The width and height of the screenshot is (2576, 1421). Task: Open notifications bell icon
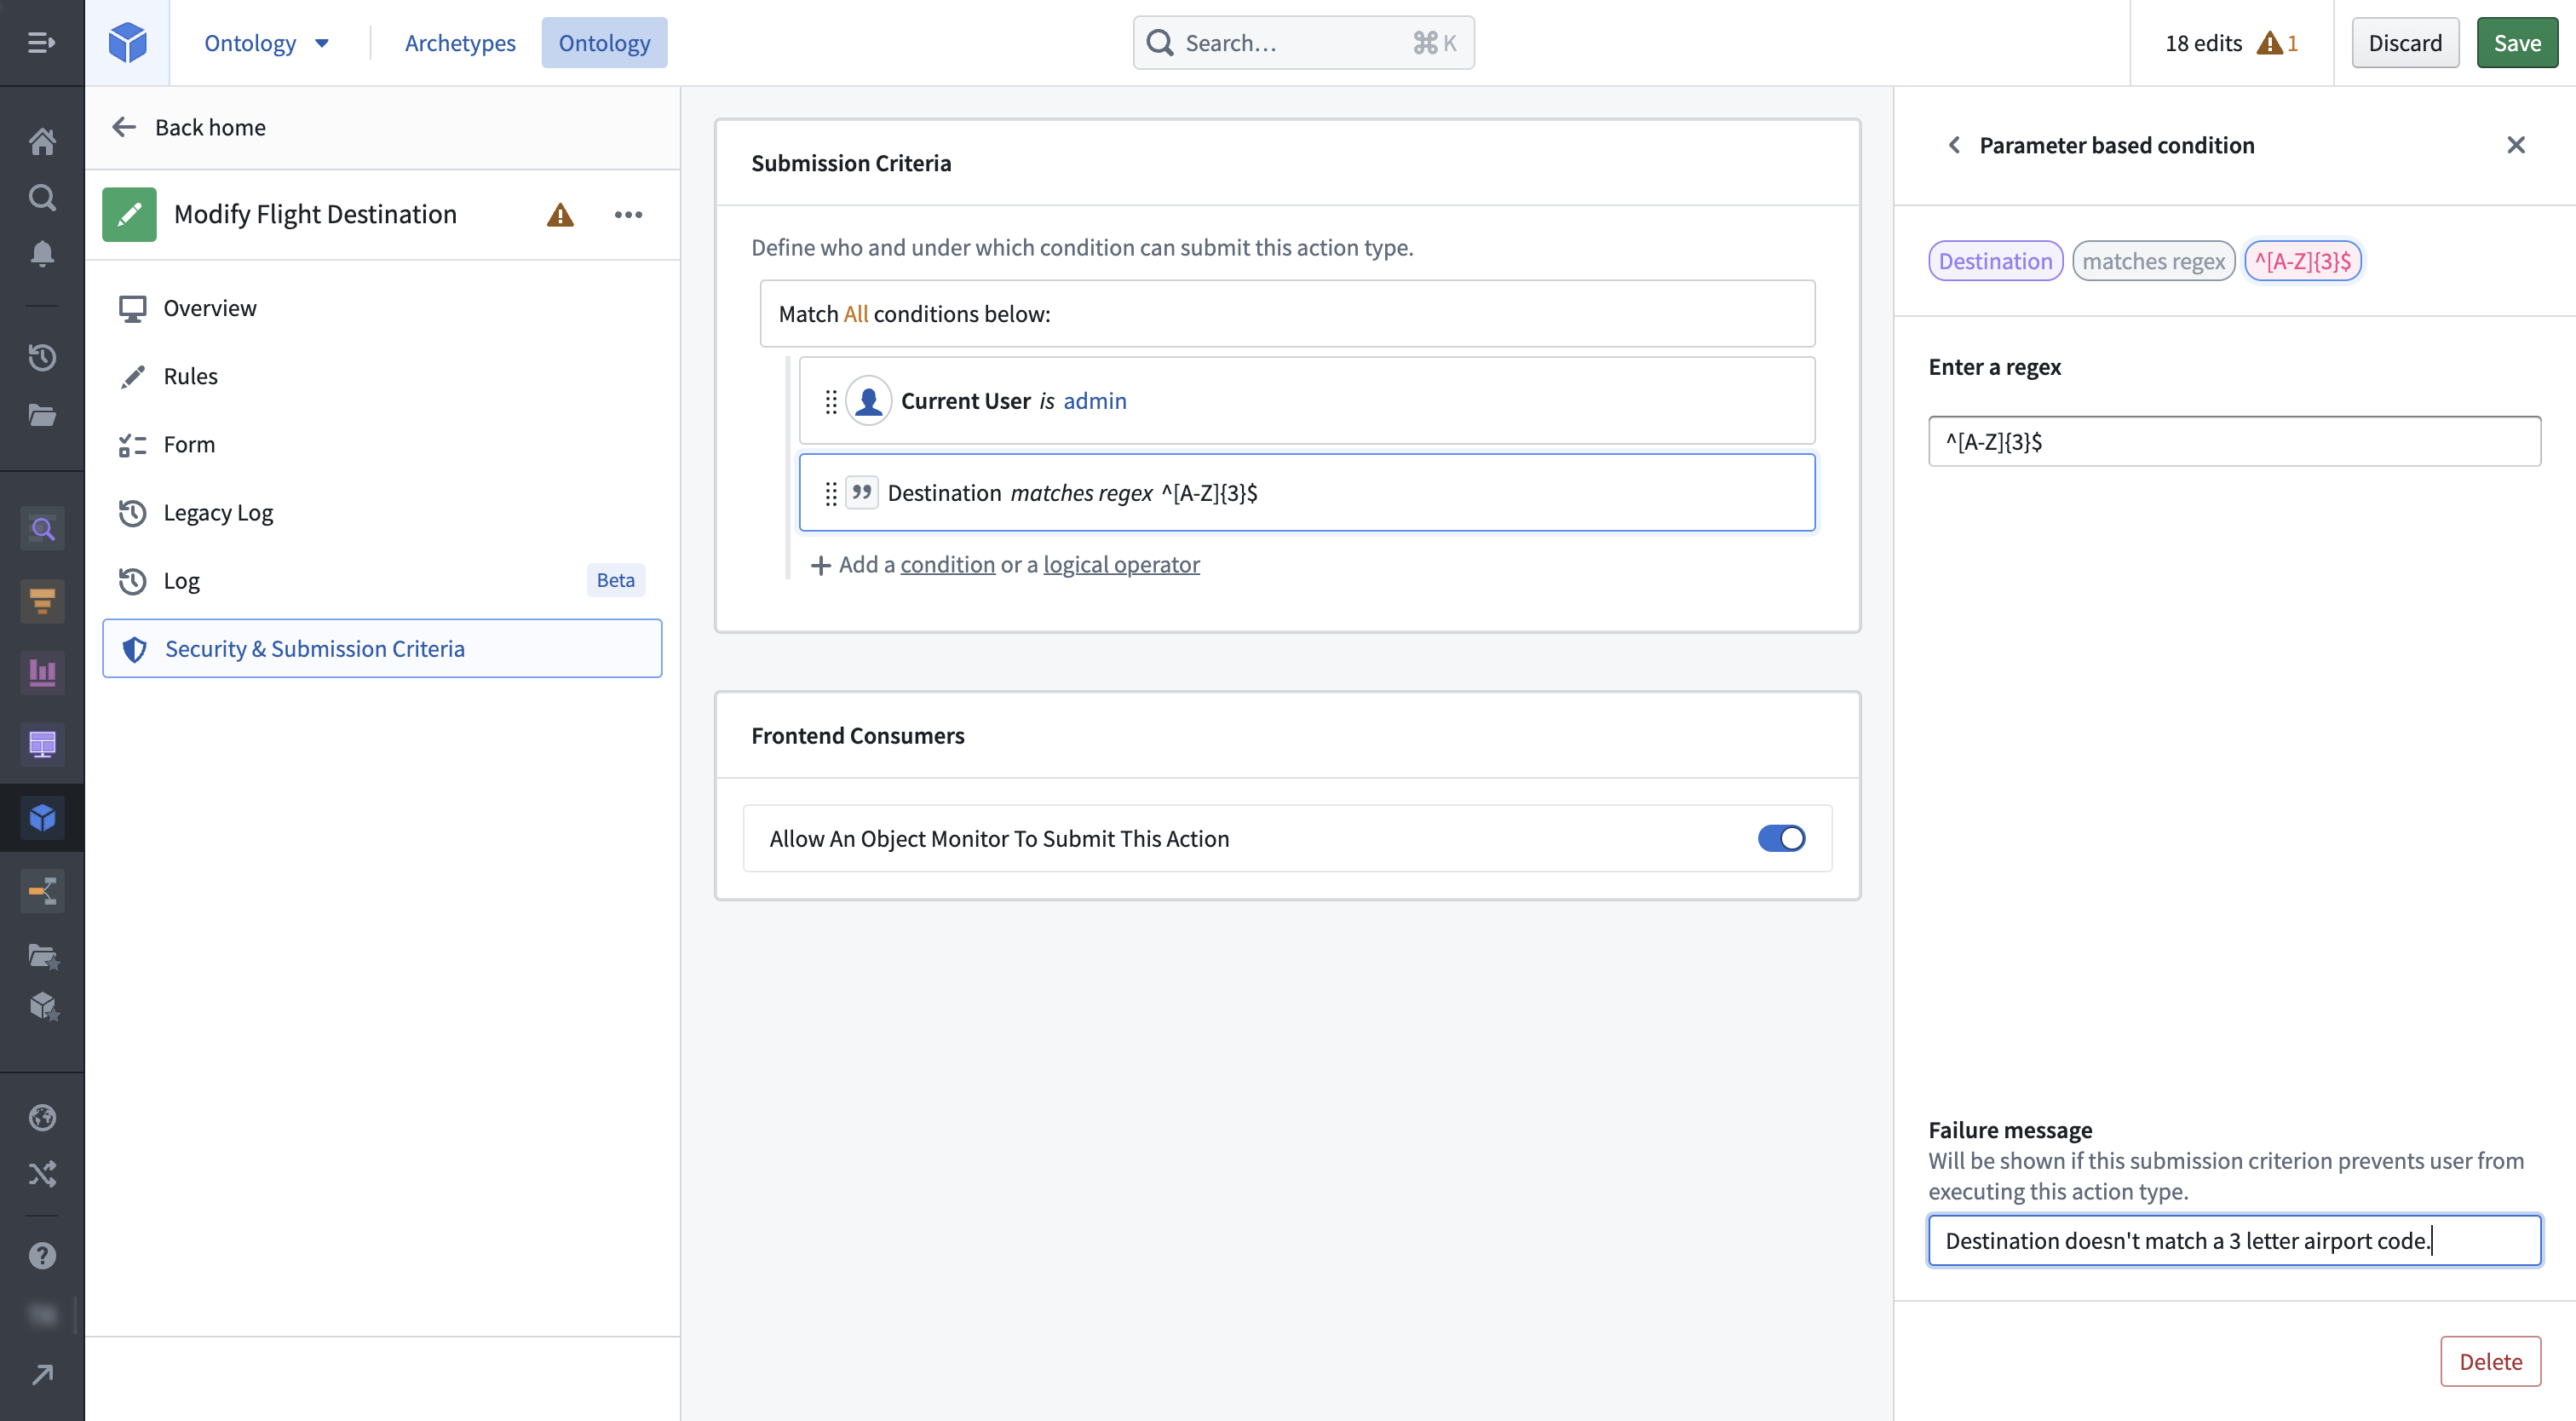[42, 254]
